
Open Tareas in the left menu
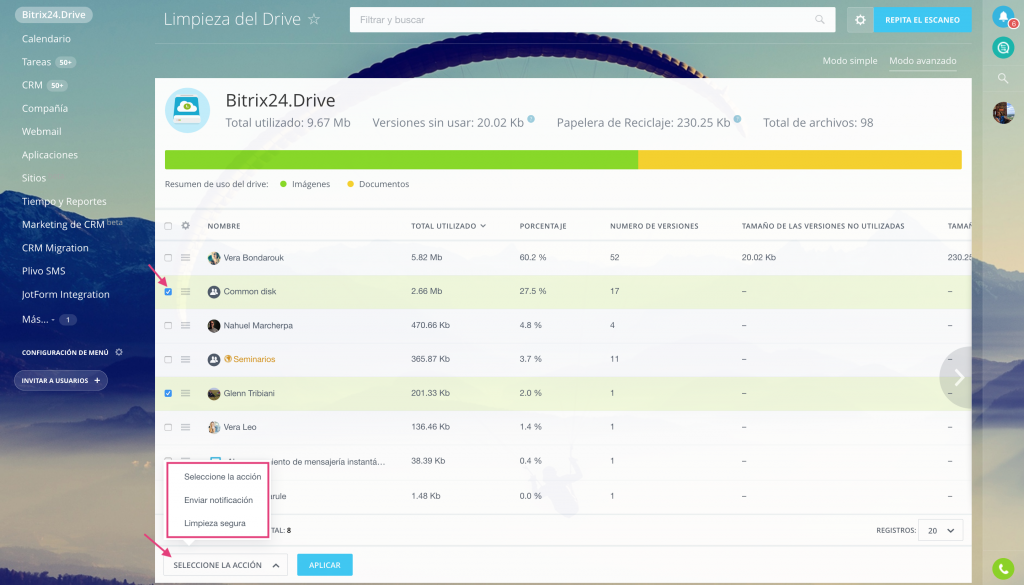[x=36, y=62]
